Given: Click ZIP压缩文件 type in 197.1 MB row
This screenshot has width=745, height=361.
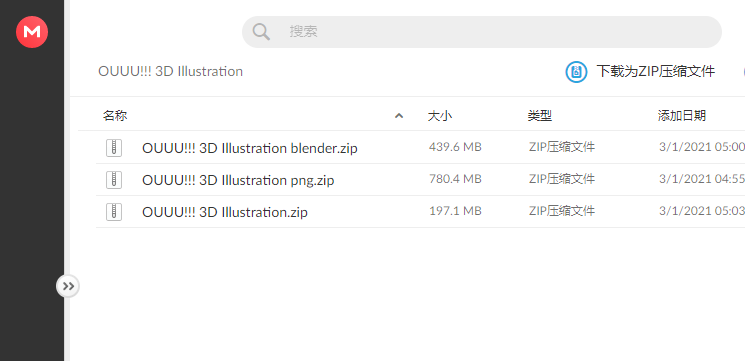Looking at the screenshot, I should tap(562, 211).
